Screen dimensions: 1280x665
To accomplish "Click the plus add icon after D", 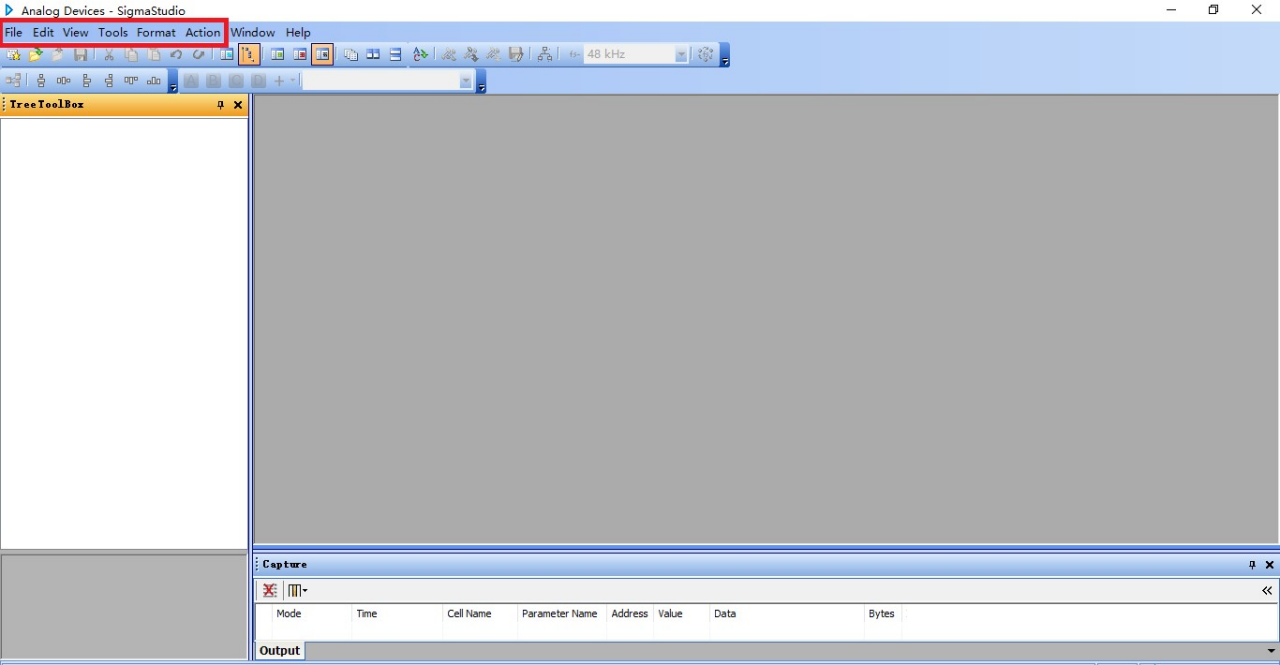I will (x=280, y=81).
